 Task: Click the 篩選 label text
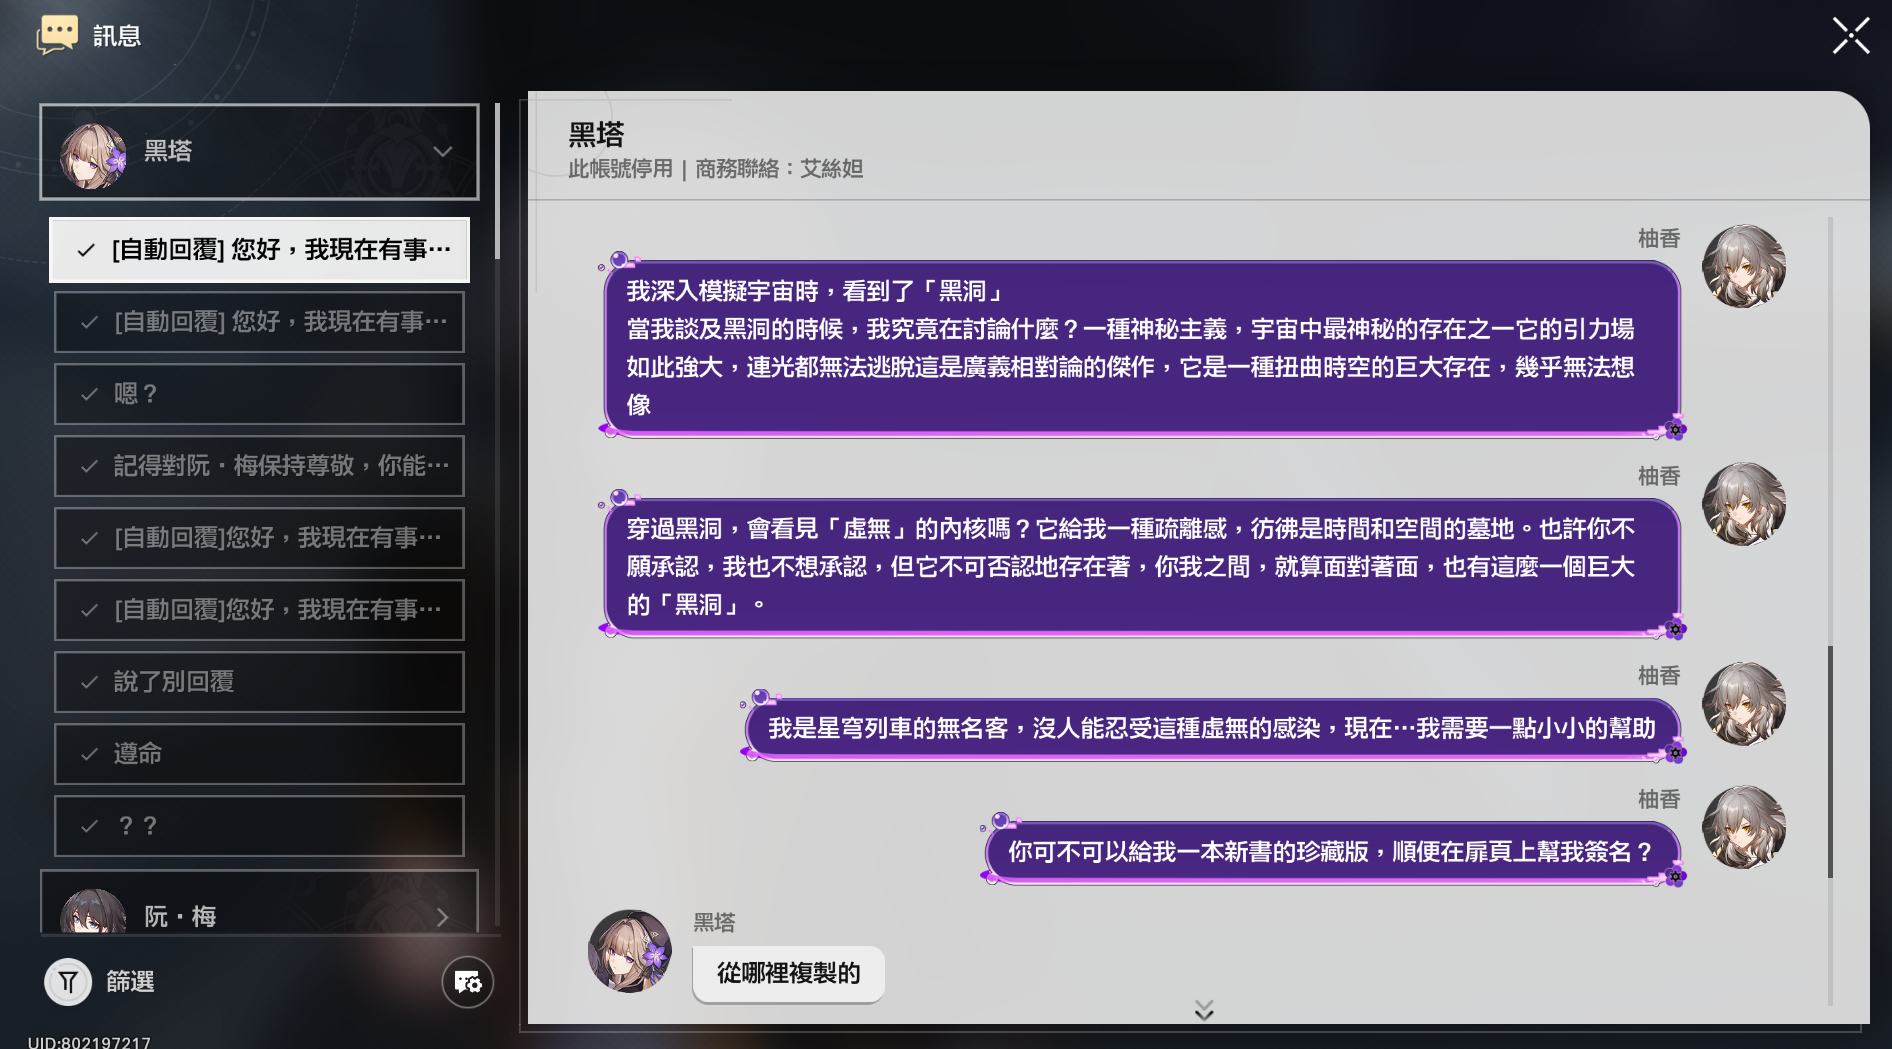click(x=130, y=982)
